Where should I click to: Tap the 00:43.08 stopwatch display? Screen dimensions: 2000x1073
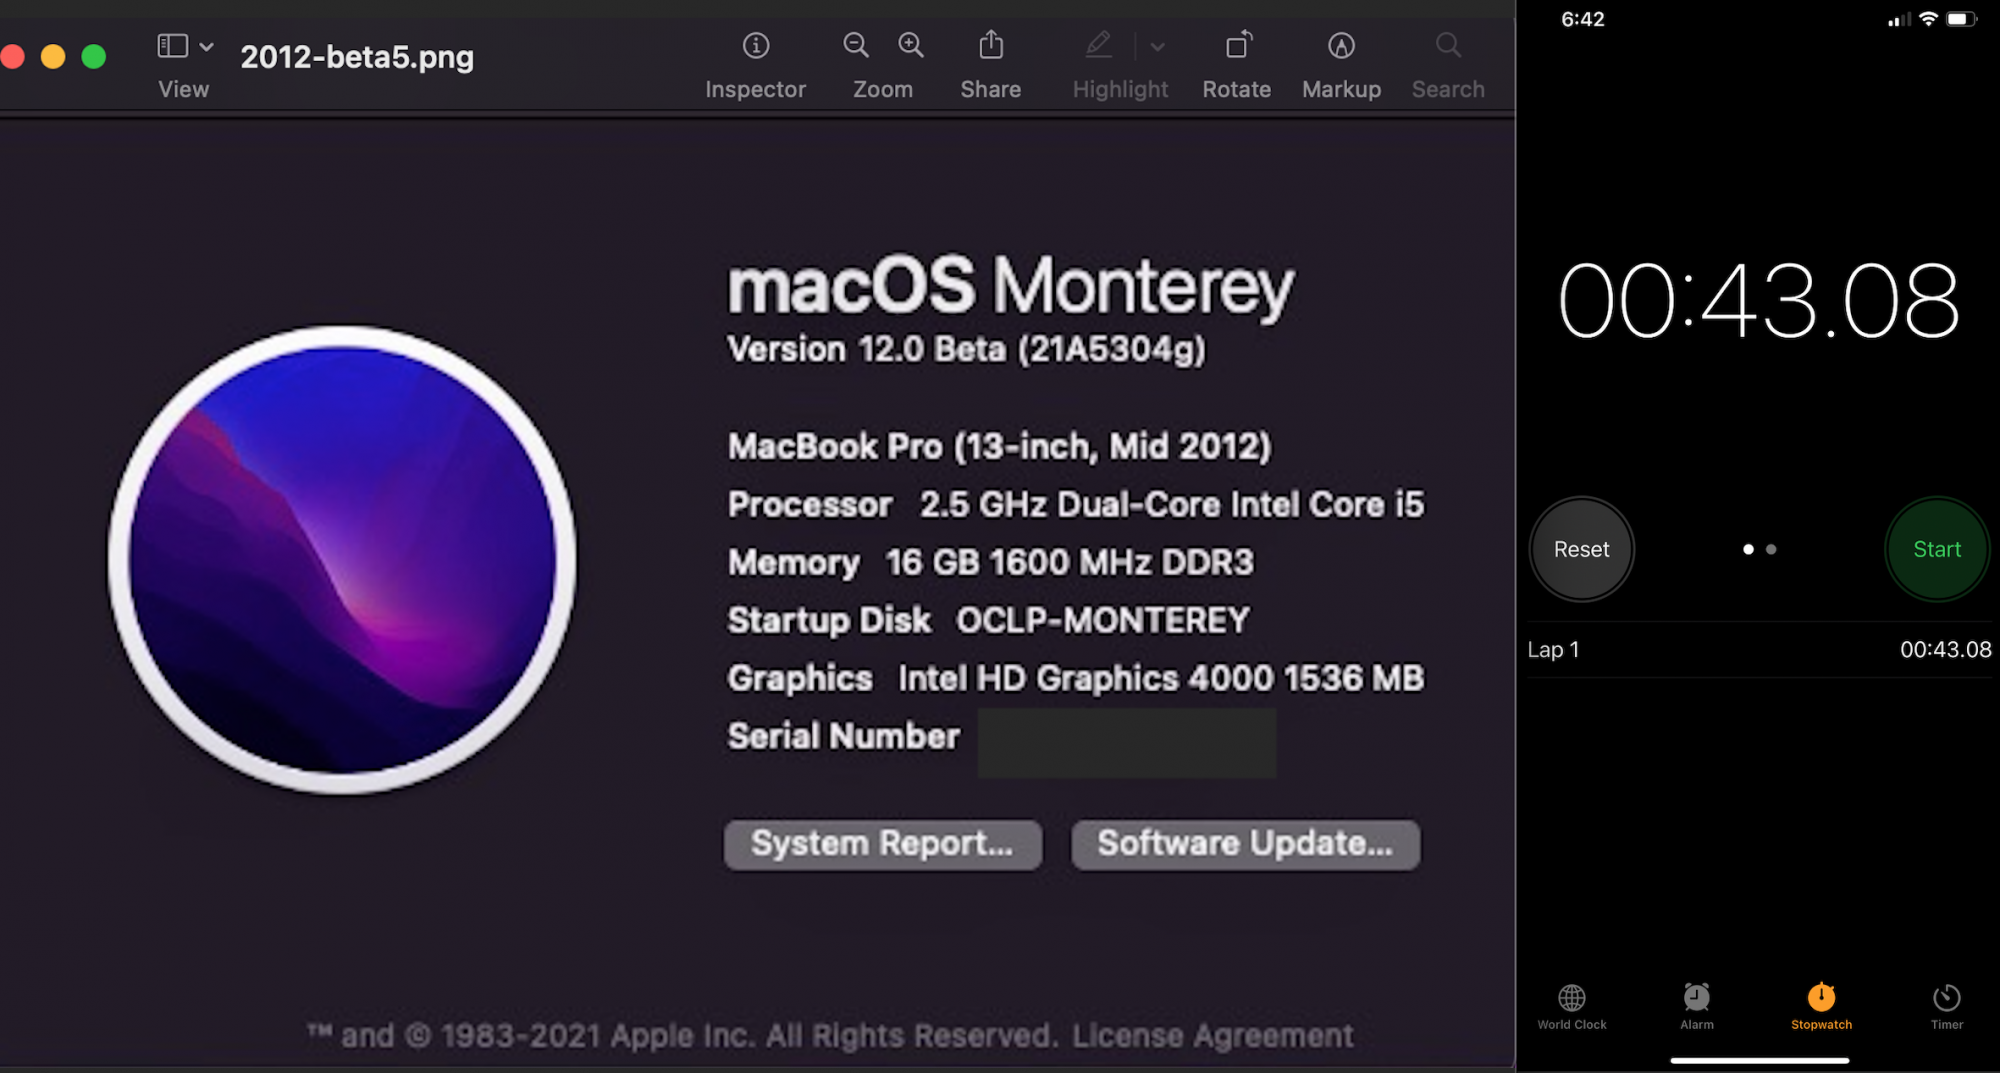click(1759, 300)
